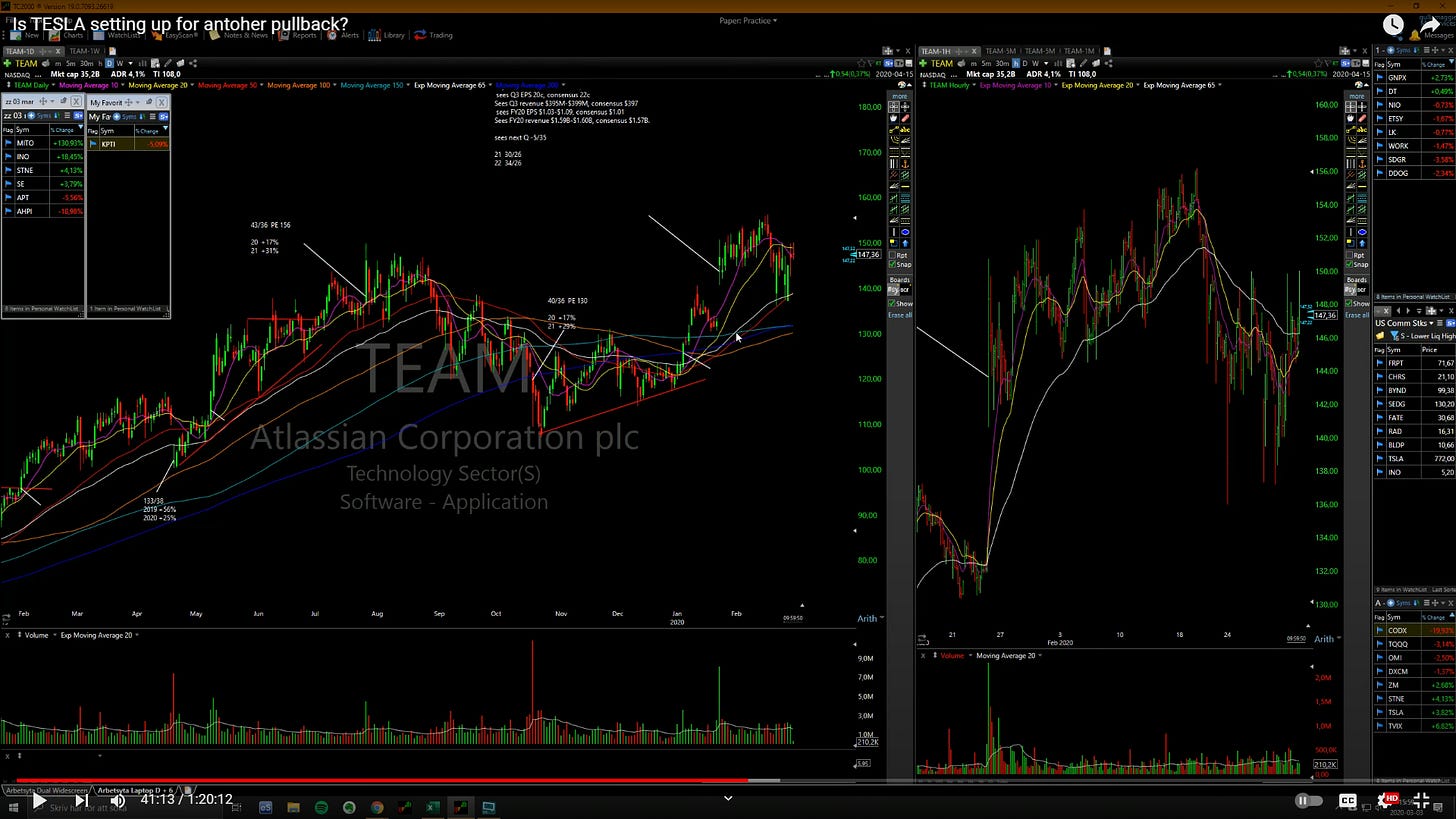Choose the blue up-arrow tool in hourly palette
Screen dimensions: 1456x819
click(1363, 243)
